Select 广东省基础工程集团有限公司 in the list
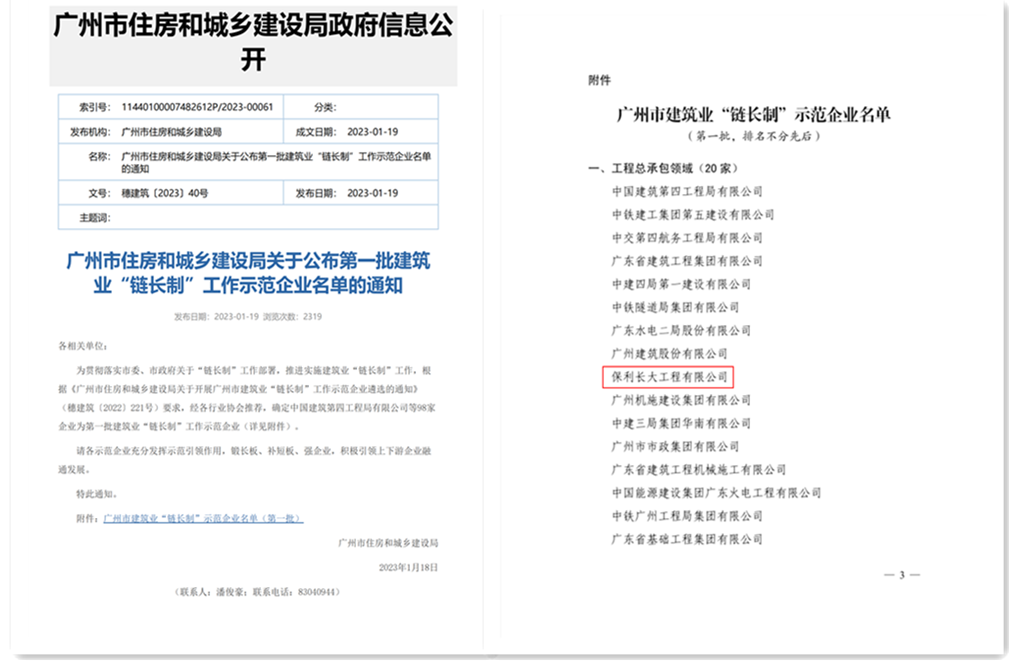 click(x=687, y=539)
